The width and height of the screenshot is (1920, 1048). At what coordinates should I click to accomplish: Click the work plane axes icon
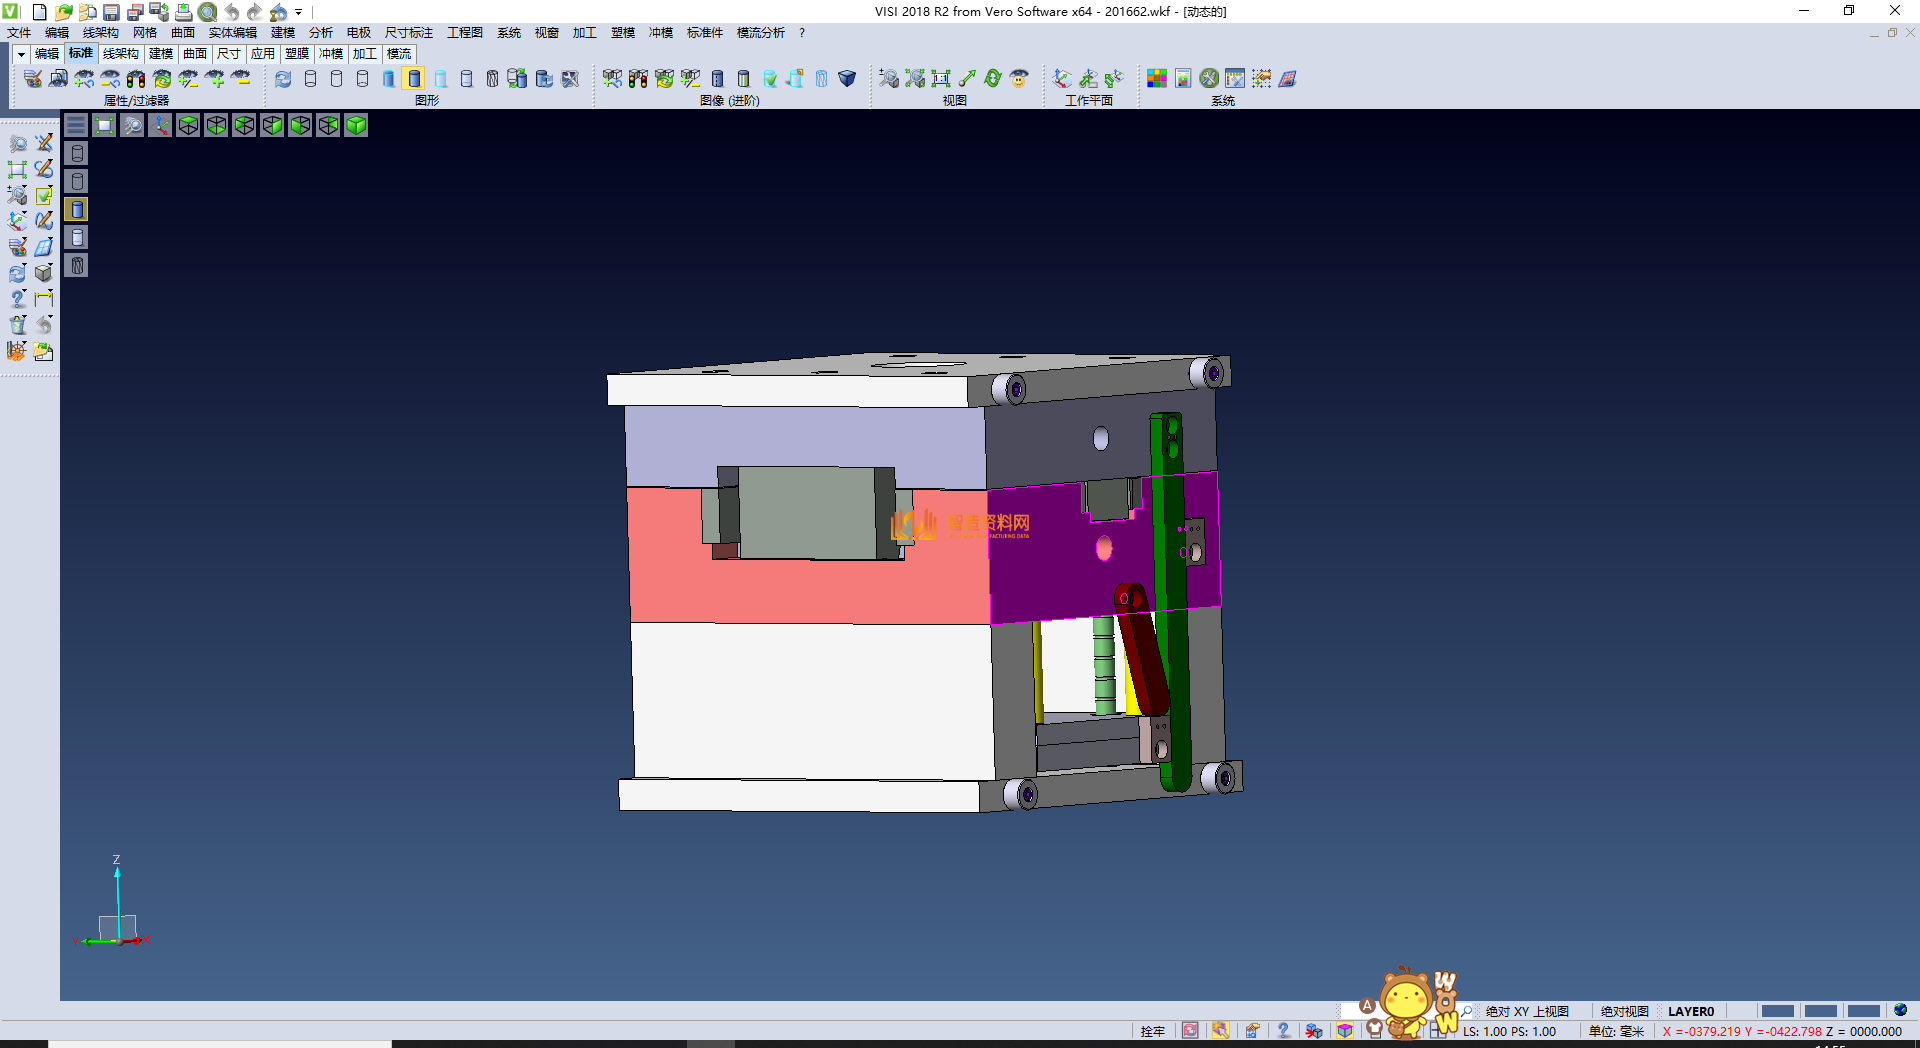point(1062,79)
